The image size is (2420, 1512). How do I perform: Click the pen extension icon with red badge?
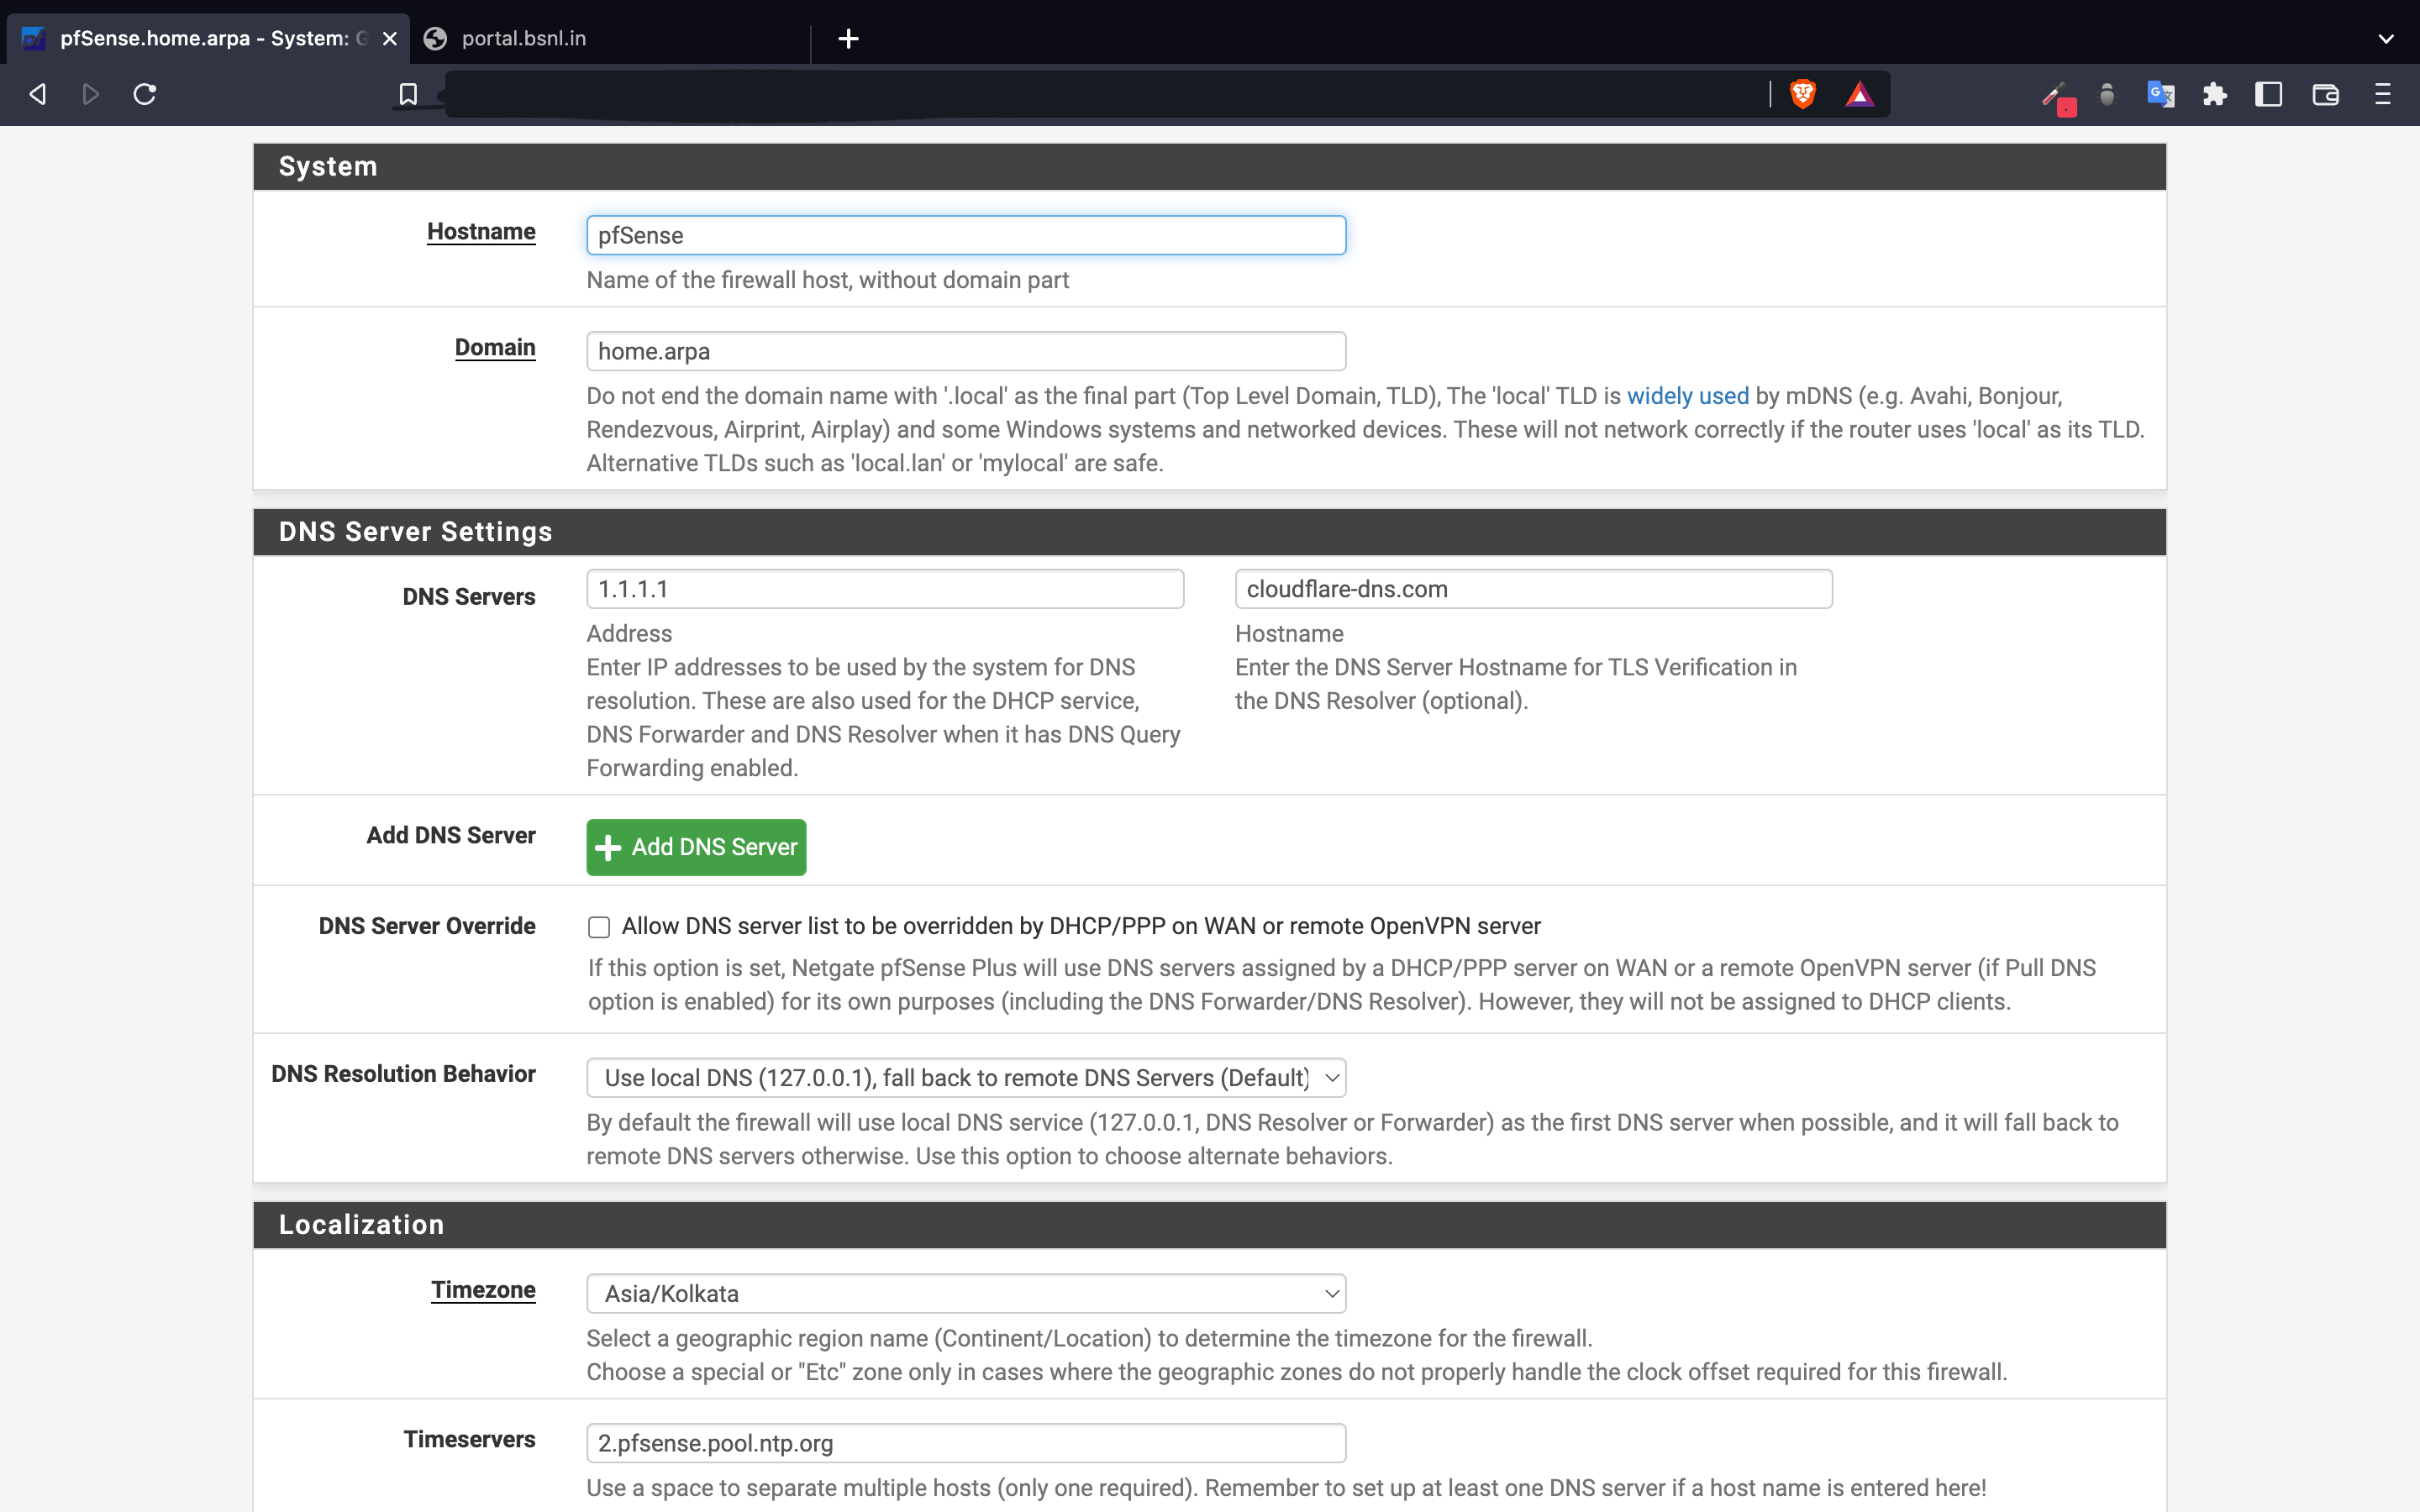click(x=2058, y=97)
